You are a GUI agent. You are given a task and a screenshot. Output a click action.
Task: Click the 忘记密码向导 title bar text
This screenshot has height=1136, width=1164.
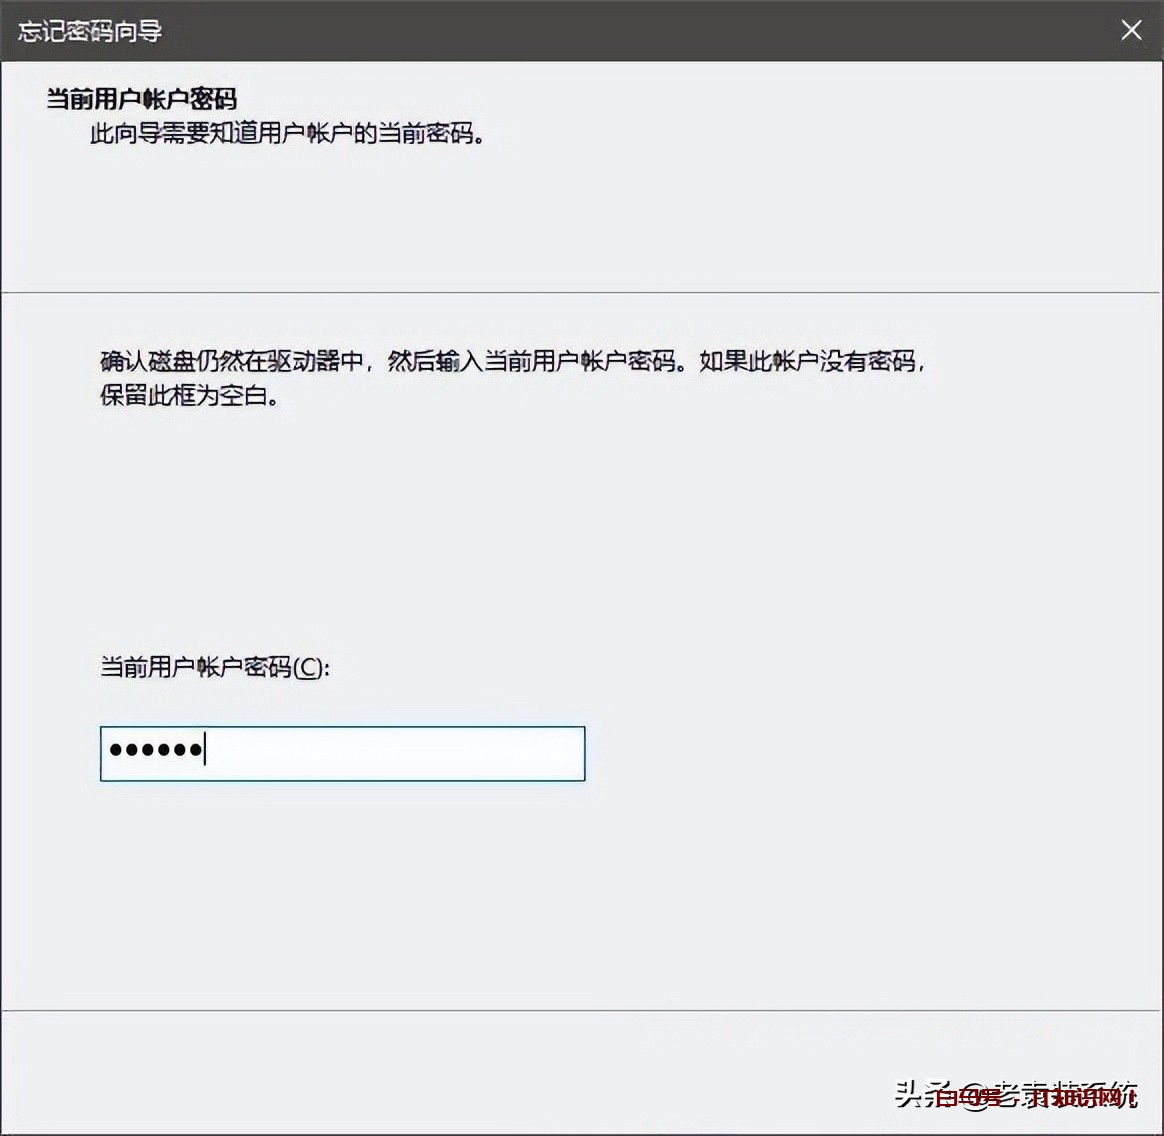point(90,31)
